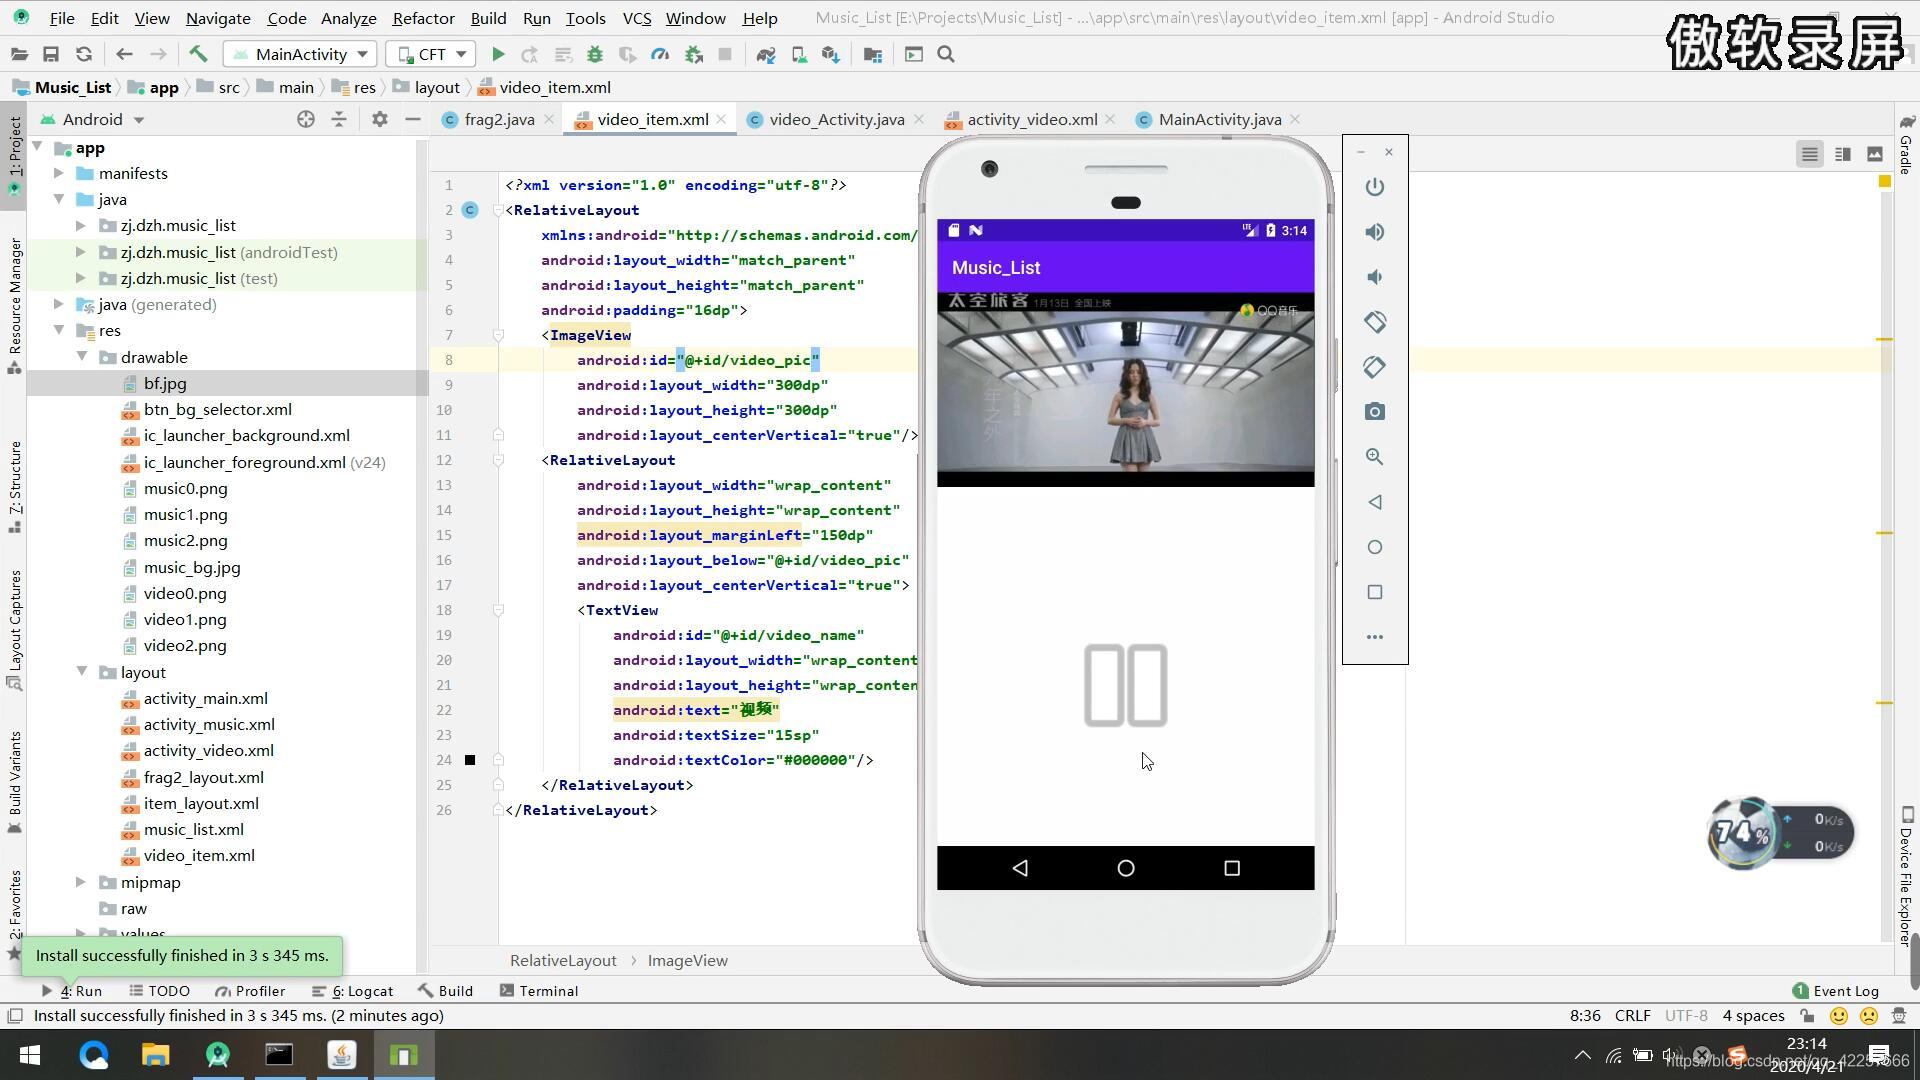1920x1080 pixels.
Task: Click the video_item.xml tab
Action: pyautogui.click(x=654, y=119)
